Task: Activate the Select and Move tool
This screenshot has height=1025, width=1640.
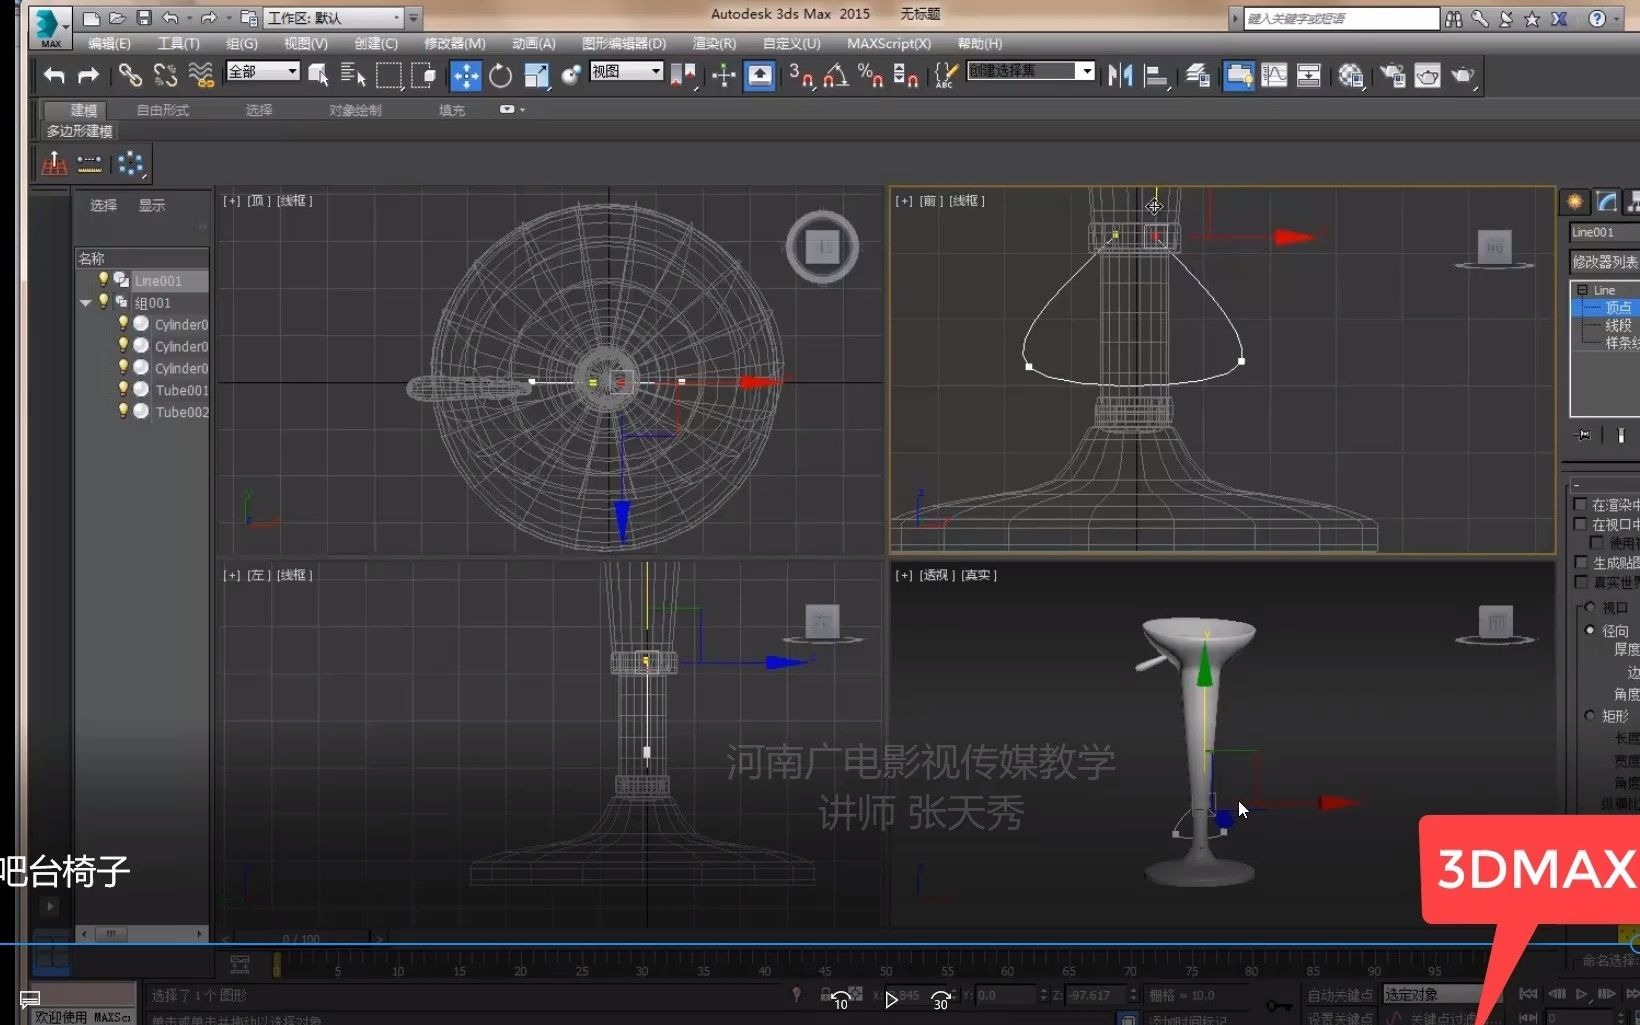Action: pos(465,75)
